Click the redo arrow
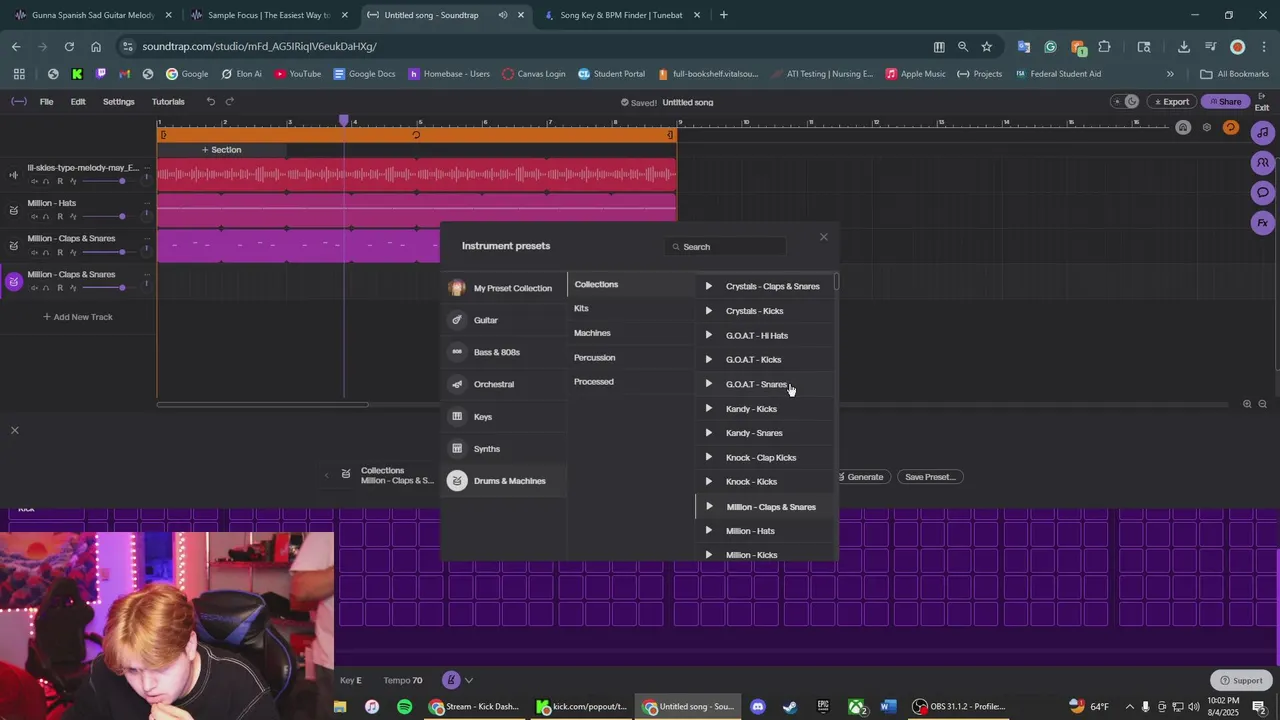 (229, 101)
